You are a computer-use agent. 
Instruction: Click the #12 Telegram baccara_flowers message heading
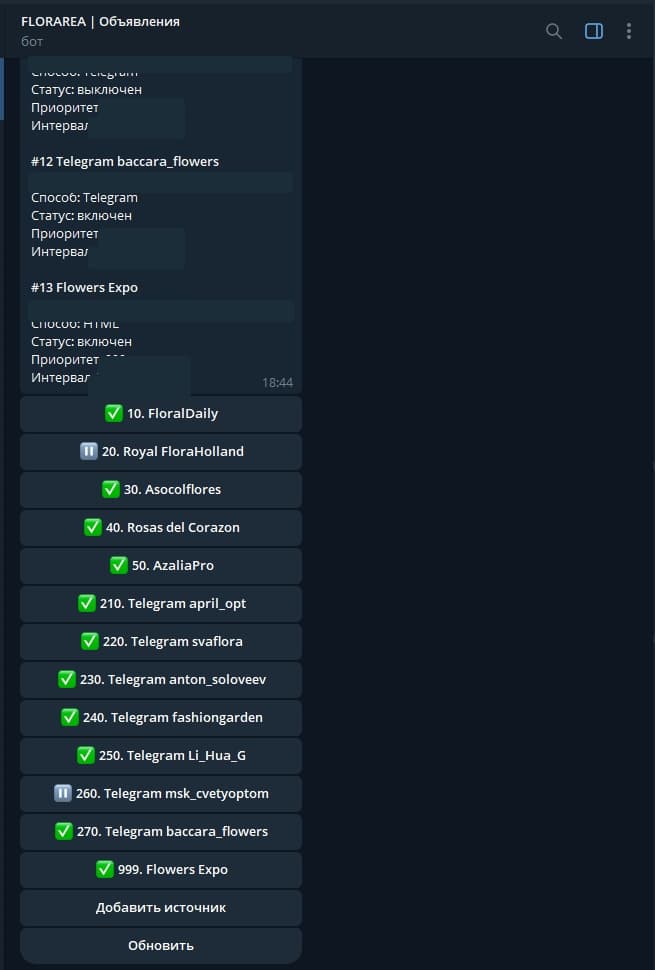pos(125,161)
